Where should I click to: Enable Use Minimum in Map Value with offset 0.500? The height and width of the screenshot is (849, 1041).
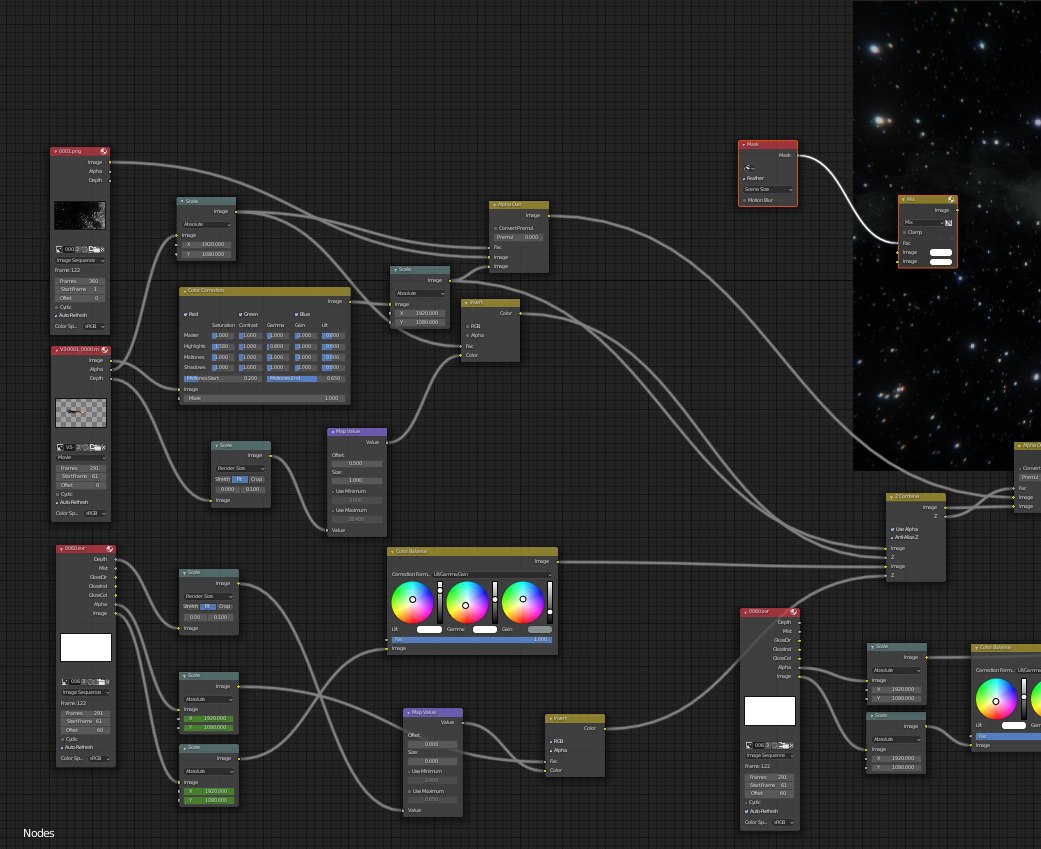pos(333,491)
